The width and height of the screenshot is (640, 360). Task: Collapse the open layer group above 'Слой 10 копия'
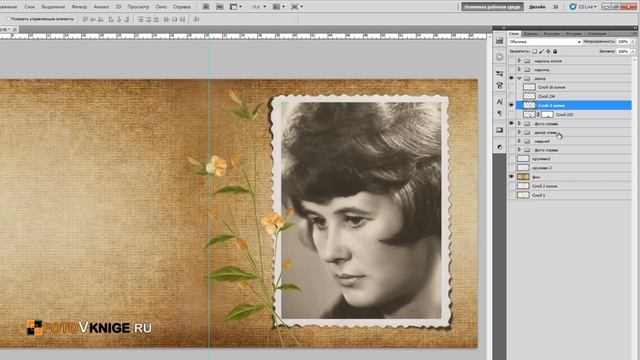tap(520, 78)
